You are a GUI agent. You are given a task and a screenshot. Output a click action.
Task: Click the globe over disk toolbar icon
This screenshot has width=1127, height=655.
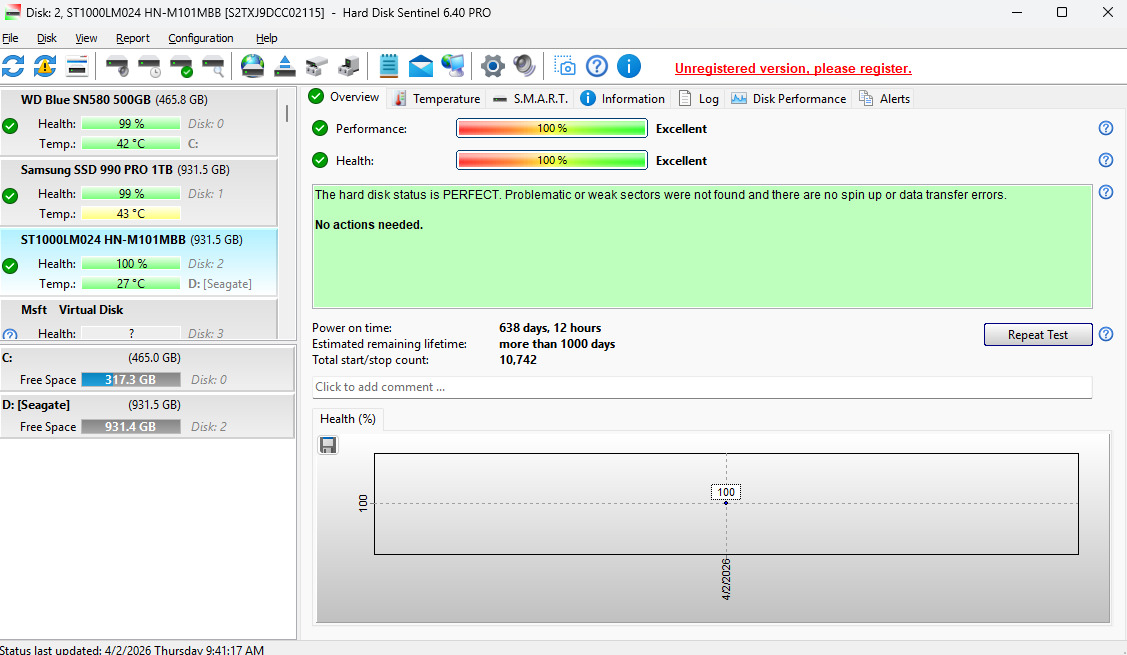(x=252, y=66)
